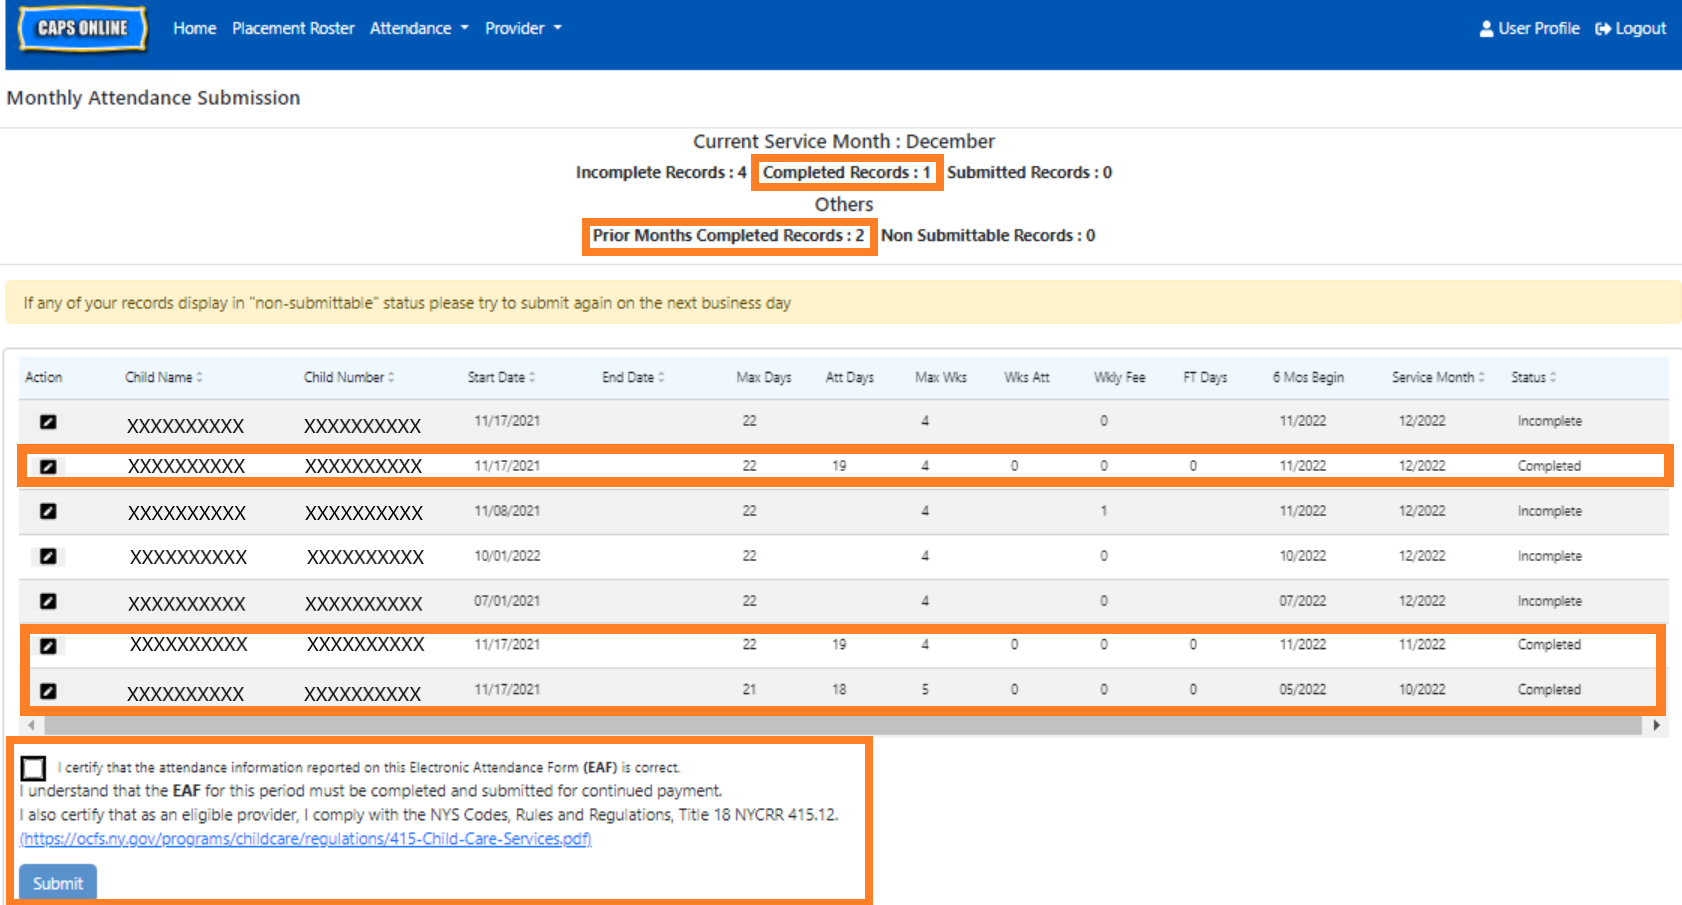
Task: Open User Profile
Action: click(1529, 28)
